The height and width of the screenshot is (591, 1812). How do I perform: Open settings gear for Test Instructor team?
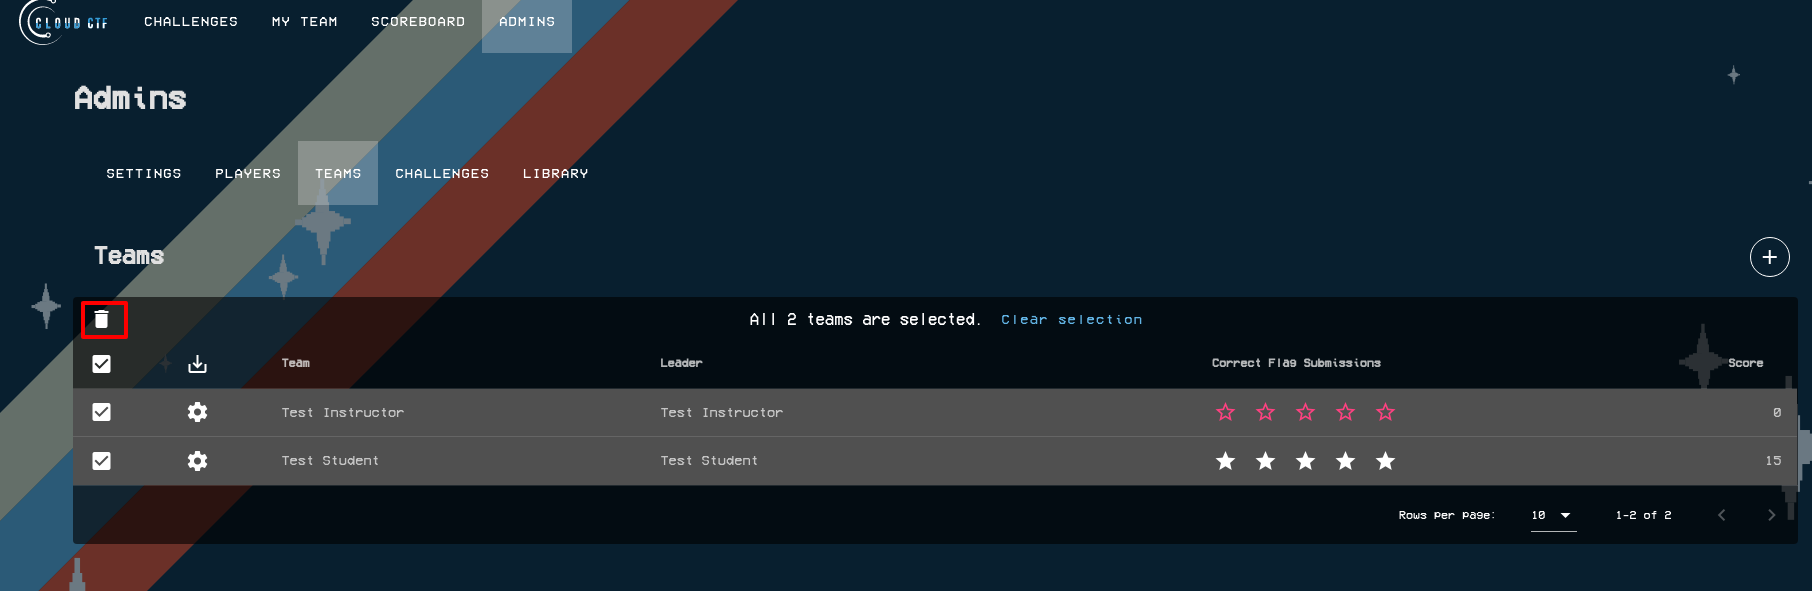pyautogui.click(x=197, y=412)
